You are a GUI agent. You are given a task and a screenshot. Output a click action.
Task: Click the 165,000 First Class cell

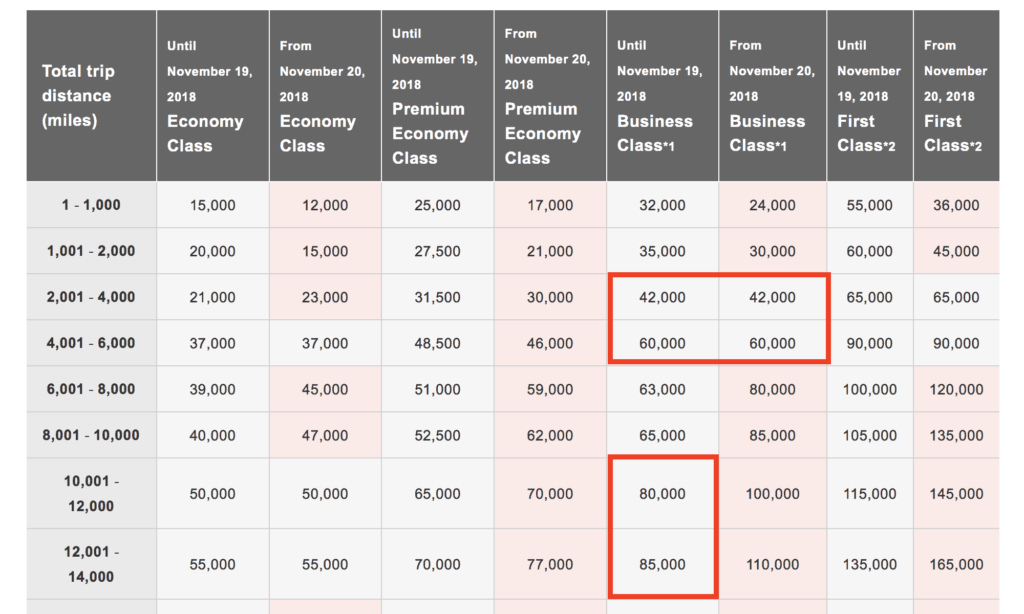pyautogui.click(x=956, y=564)
